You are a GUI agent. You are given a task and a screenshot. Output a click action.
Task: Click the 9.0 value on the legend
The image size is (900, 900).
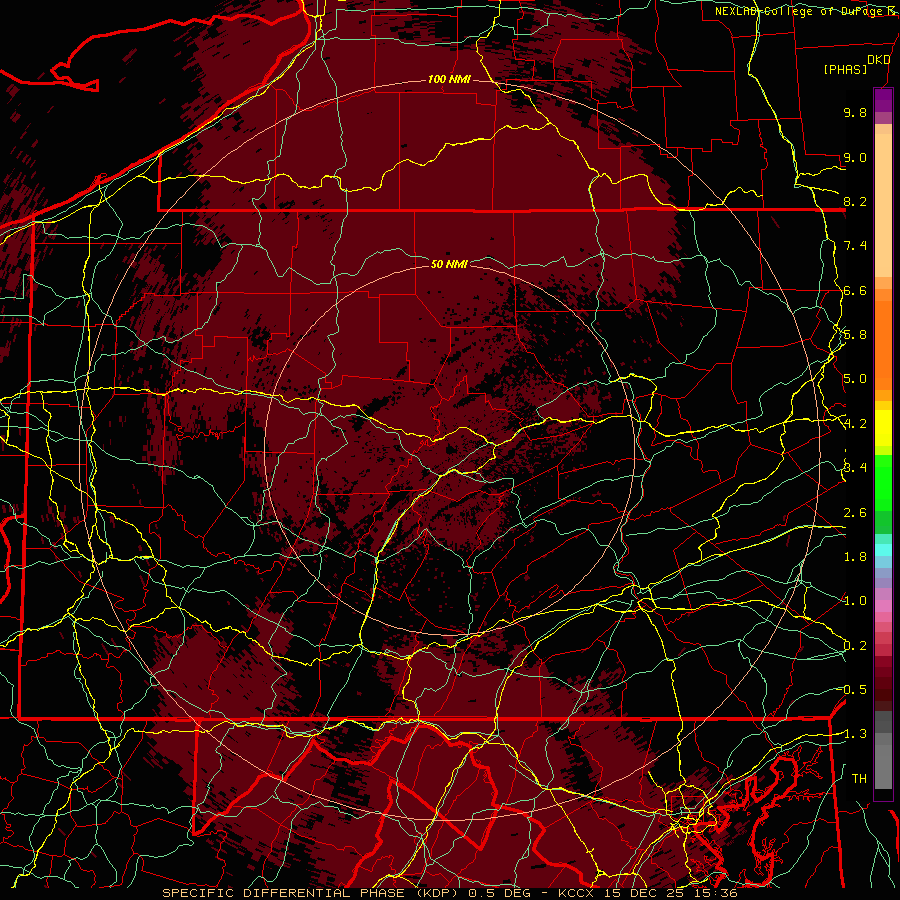click(855, 157)
